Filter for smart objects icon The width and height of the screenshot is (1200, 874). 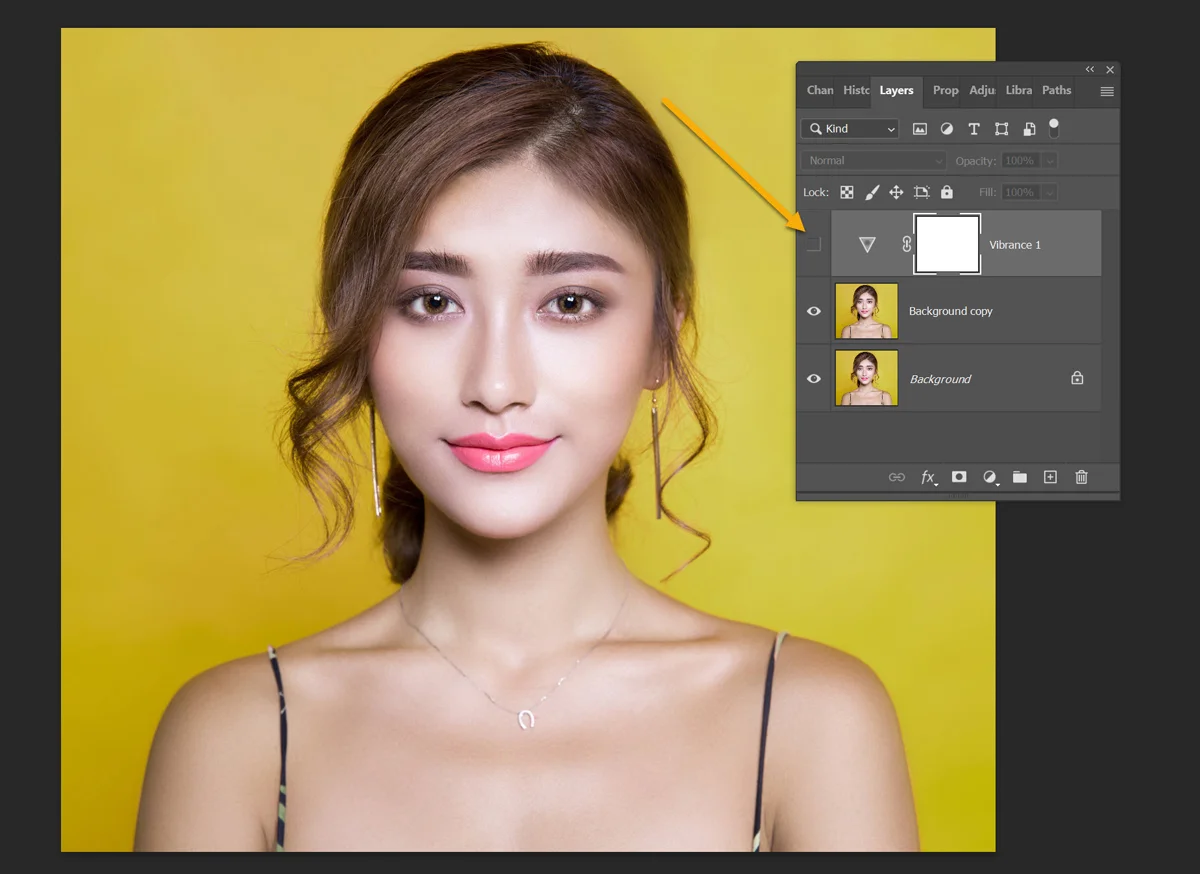click(x=1028, y=129)
